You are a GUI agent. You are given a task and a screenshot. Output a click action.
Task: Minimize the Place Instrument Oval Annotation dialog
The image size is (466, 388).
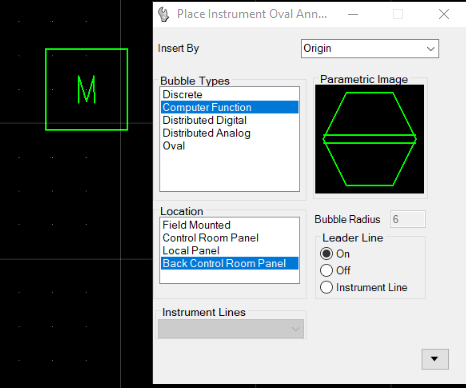click(353, 14)
